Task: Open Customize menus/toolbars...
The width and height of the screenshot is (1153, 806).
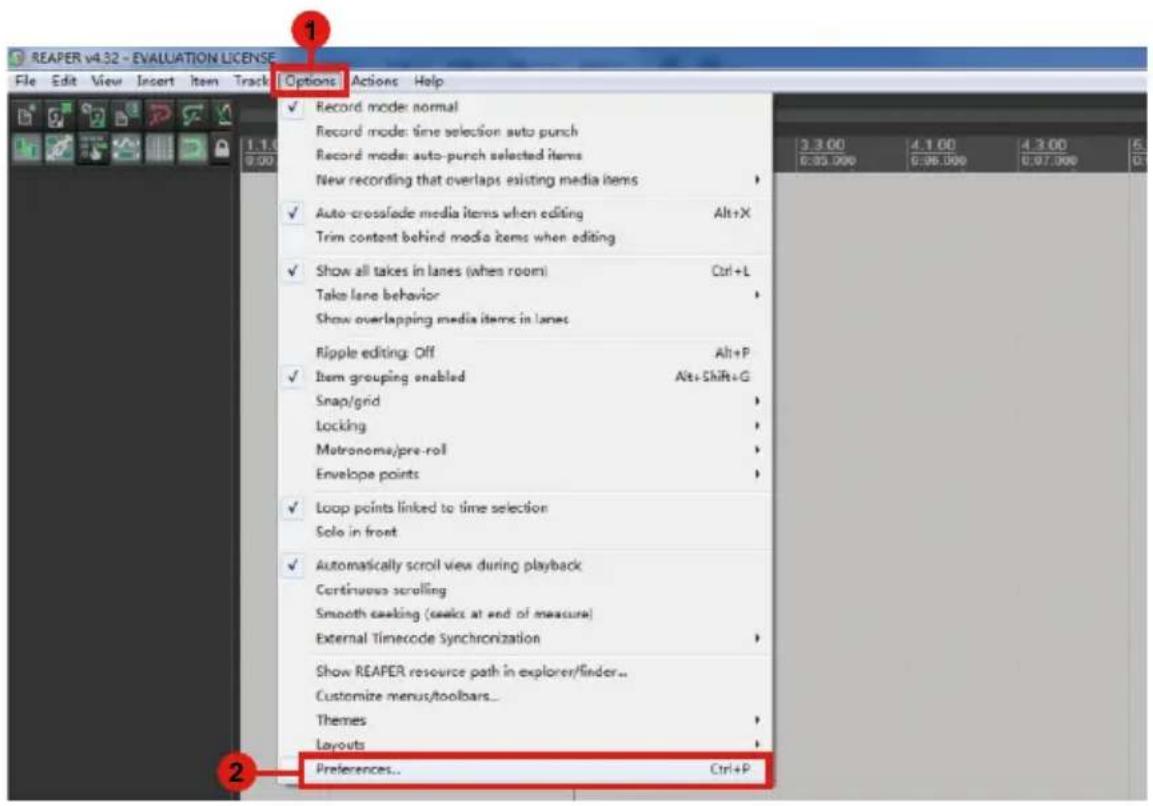Action: tap(525, 696)
